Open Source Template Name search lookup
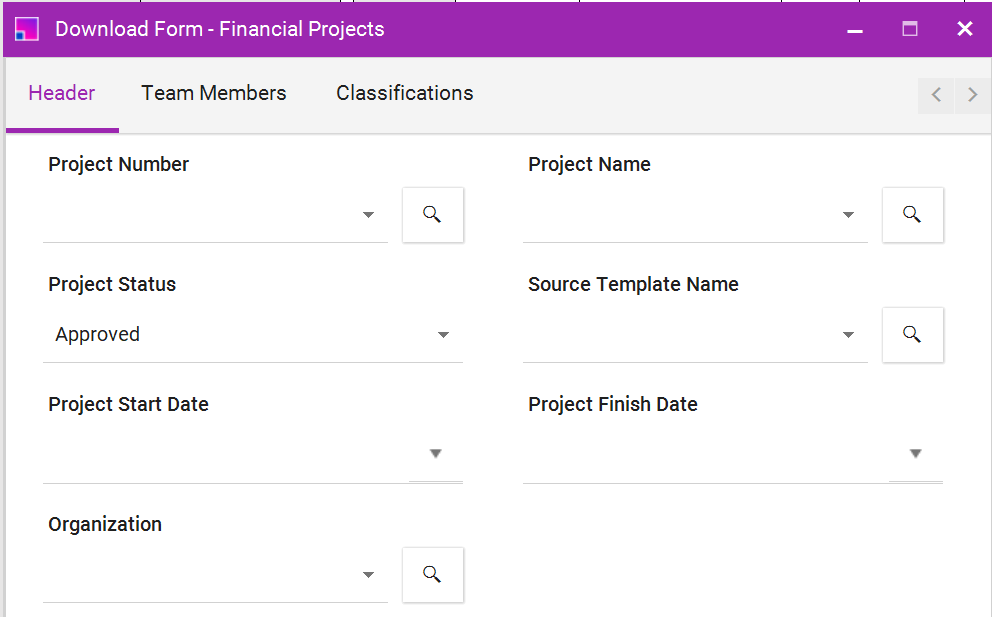The height and width of the screenshot is (617, 992). point(912,335)
